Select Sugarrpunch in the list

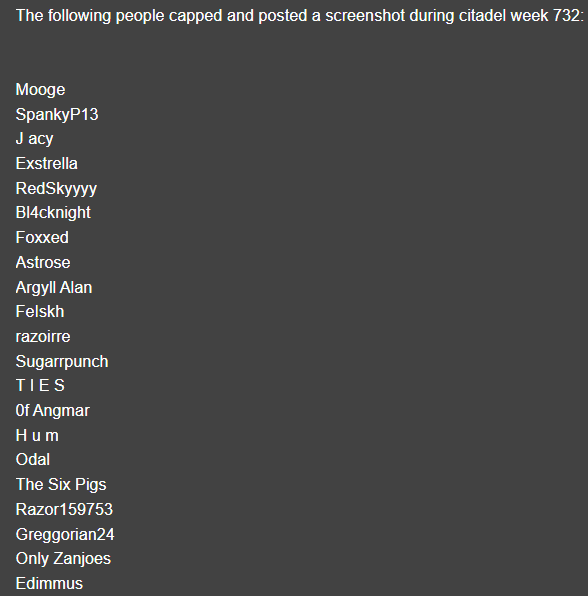click(x=62, y=362)
